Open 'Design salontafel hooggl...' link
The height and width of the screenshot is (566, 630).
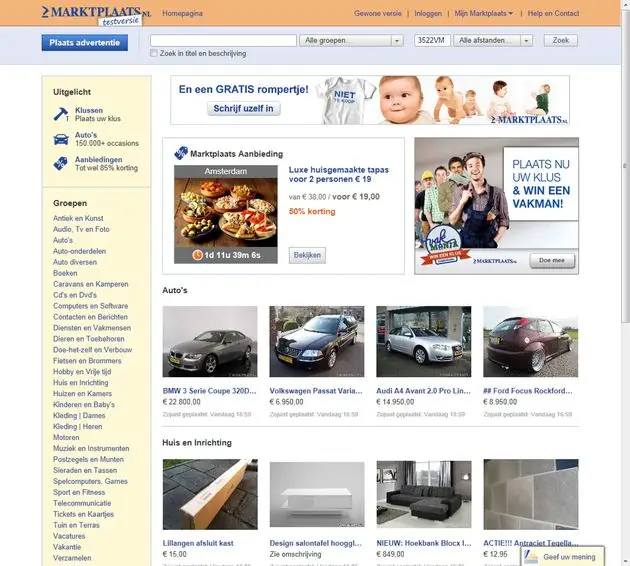point(315,543)
